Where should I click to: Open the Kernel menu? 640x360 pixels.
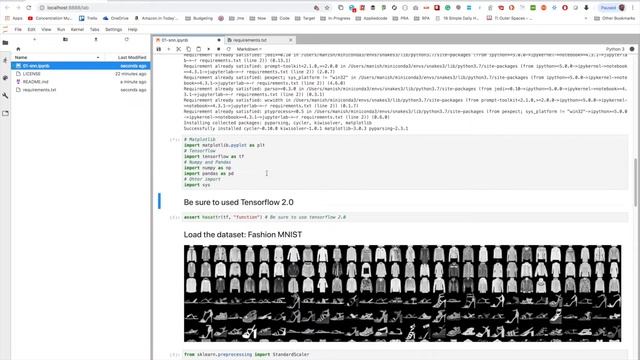click(x=77, y=29)
